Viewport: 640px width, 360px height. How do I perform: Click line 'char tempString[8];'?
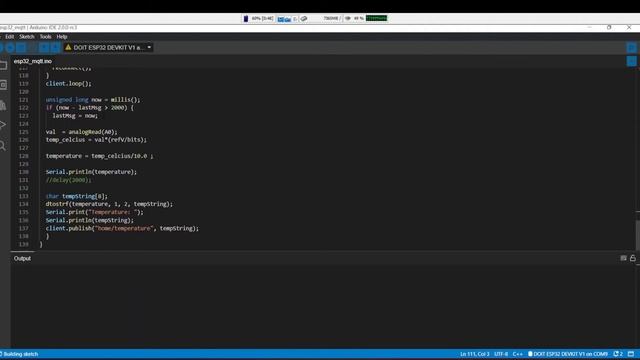pyautogui.click(x=77, y=196)
